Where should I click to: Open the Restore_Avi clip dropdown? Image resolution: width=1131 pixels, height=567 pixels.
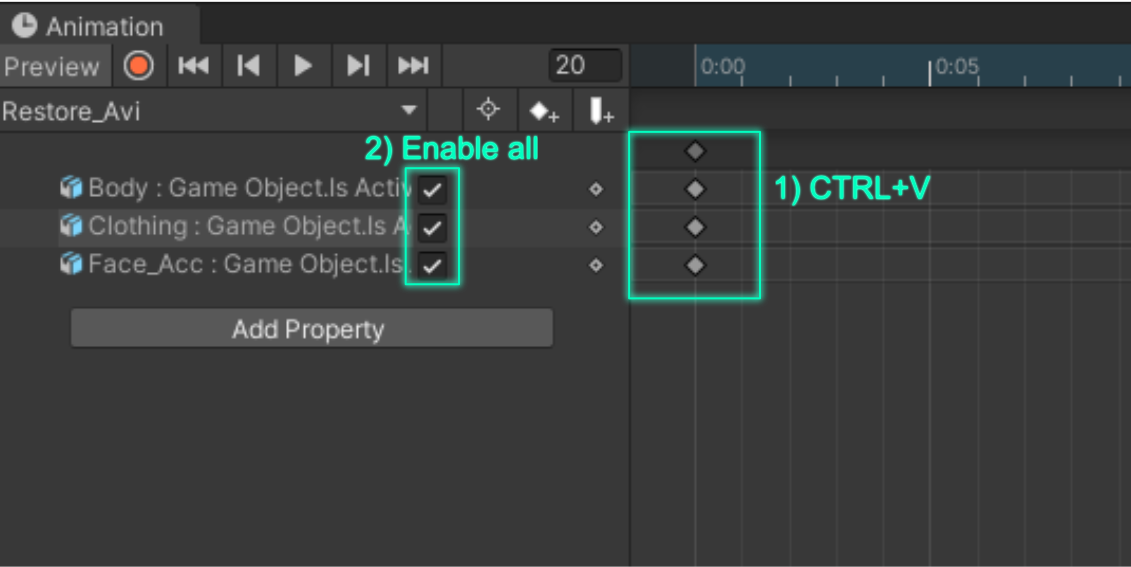tap(213, 111)
